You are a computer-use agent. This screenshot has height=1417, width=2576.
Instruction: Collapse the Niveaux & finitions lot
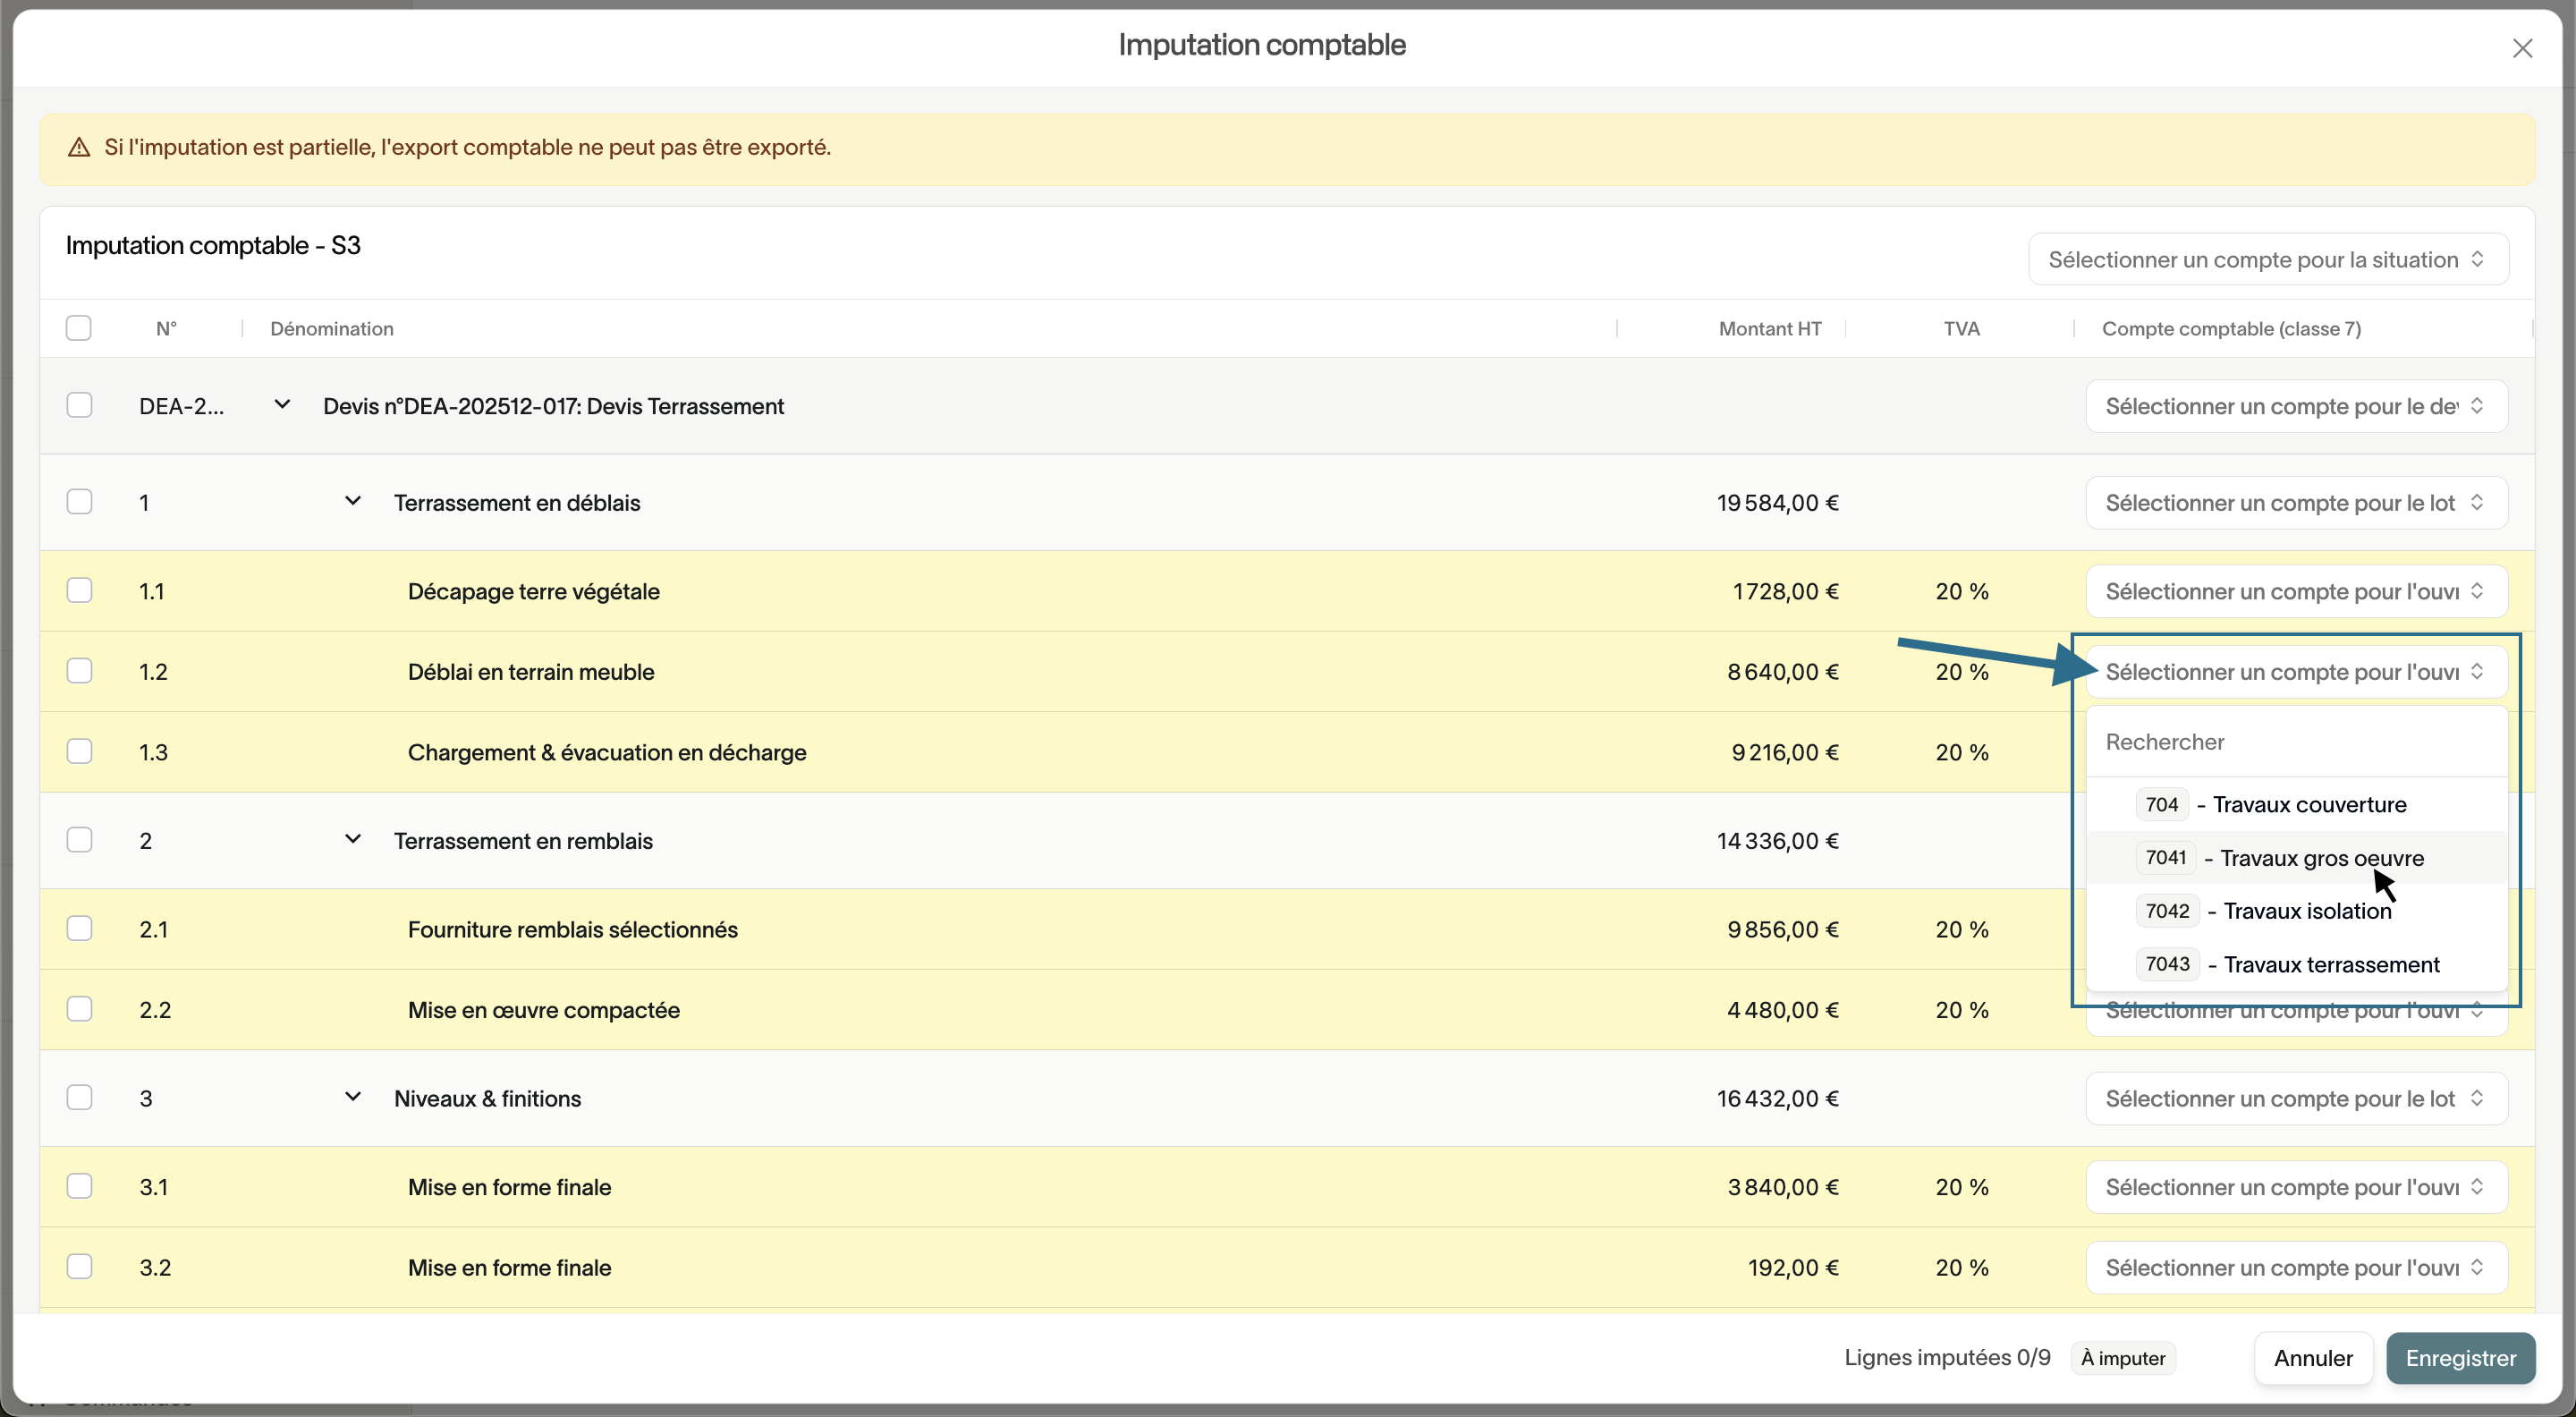click(x=352, y=1097)
